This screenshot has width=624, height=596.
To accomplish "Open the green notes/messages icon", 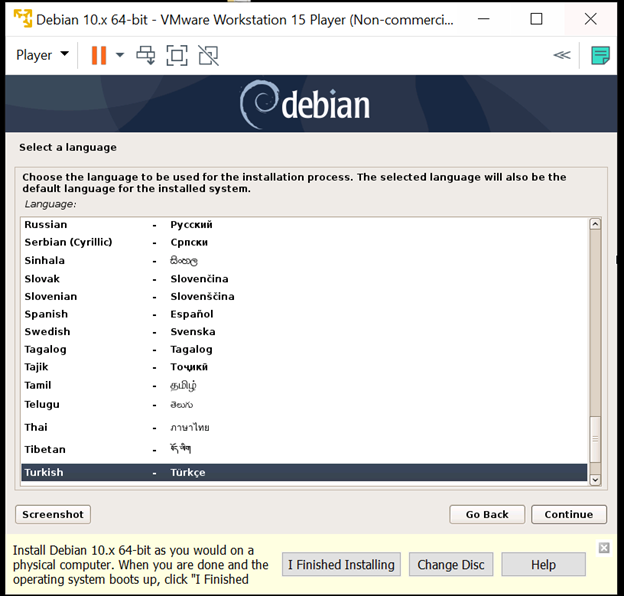I will coord(600,55).
